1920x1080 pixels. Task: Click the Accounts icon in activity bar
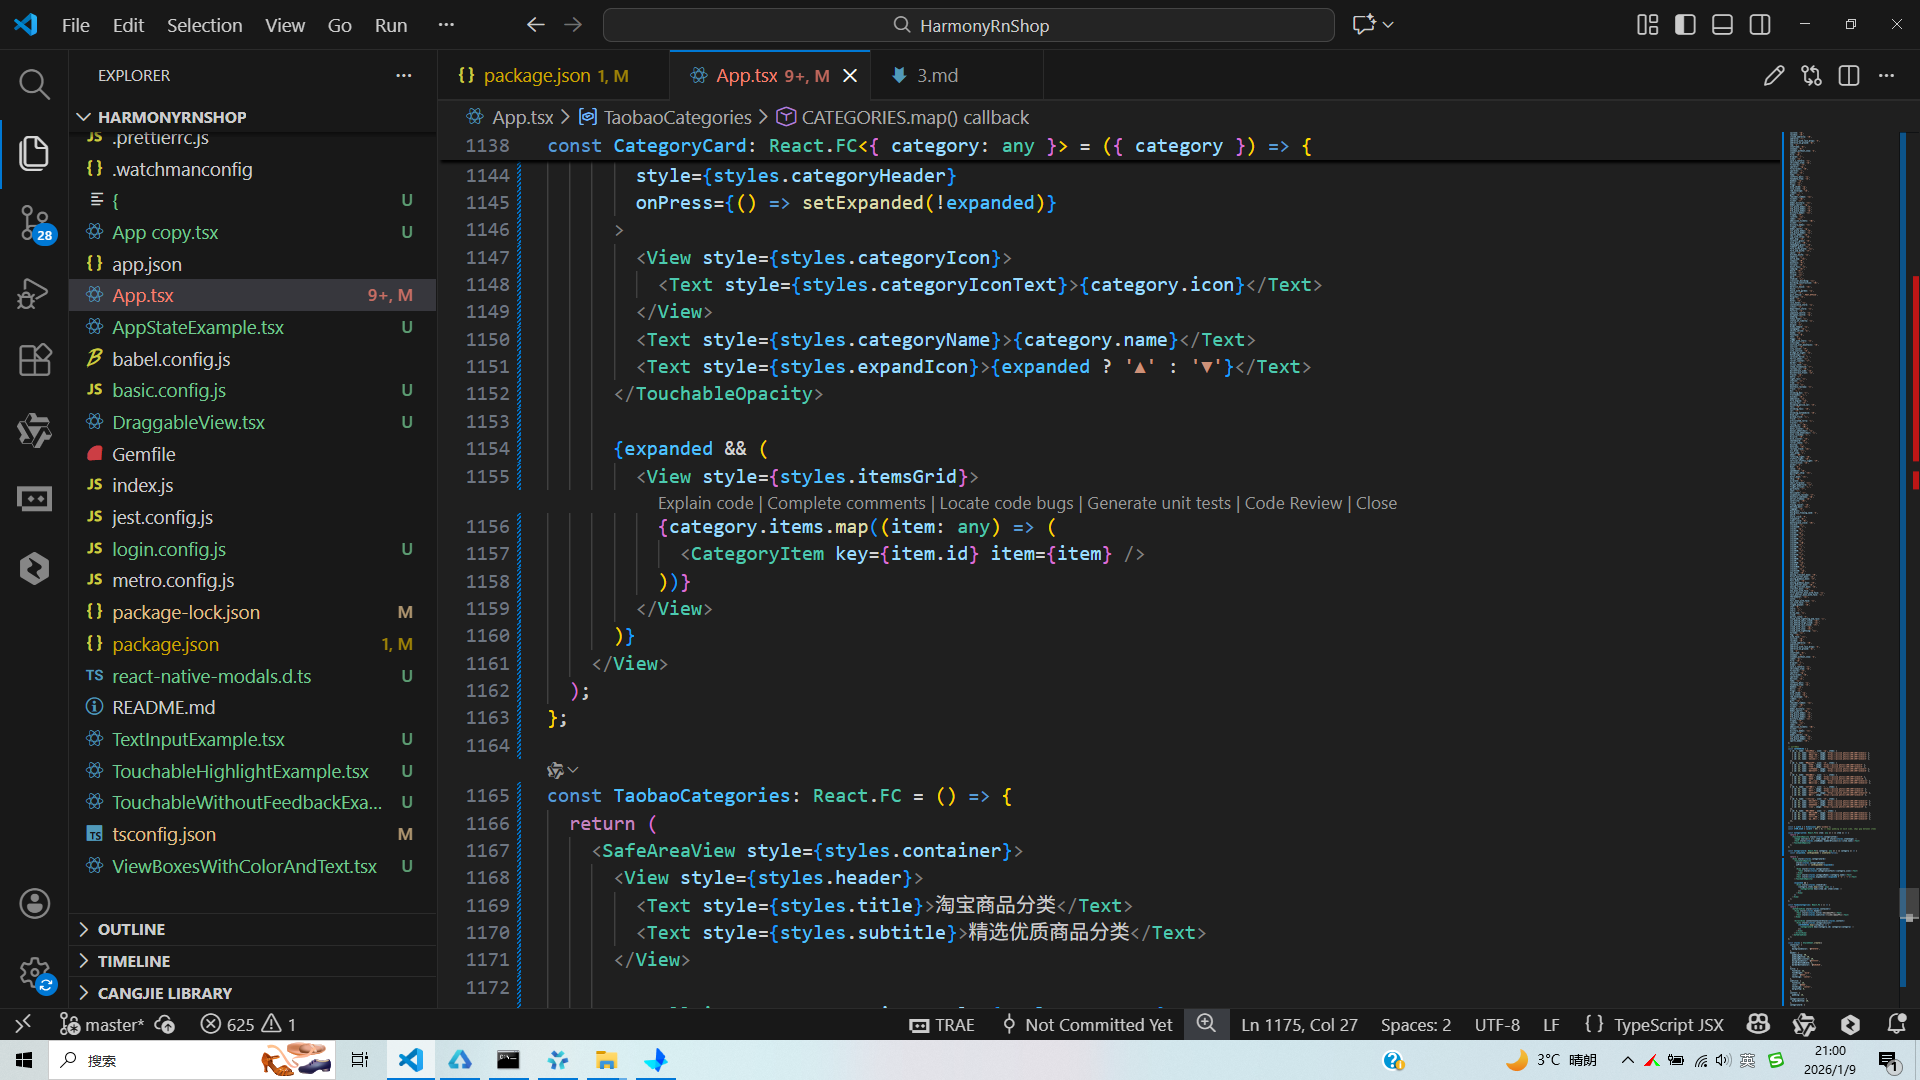click(x=34, y=904)
